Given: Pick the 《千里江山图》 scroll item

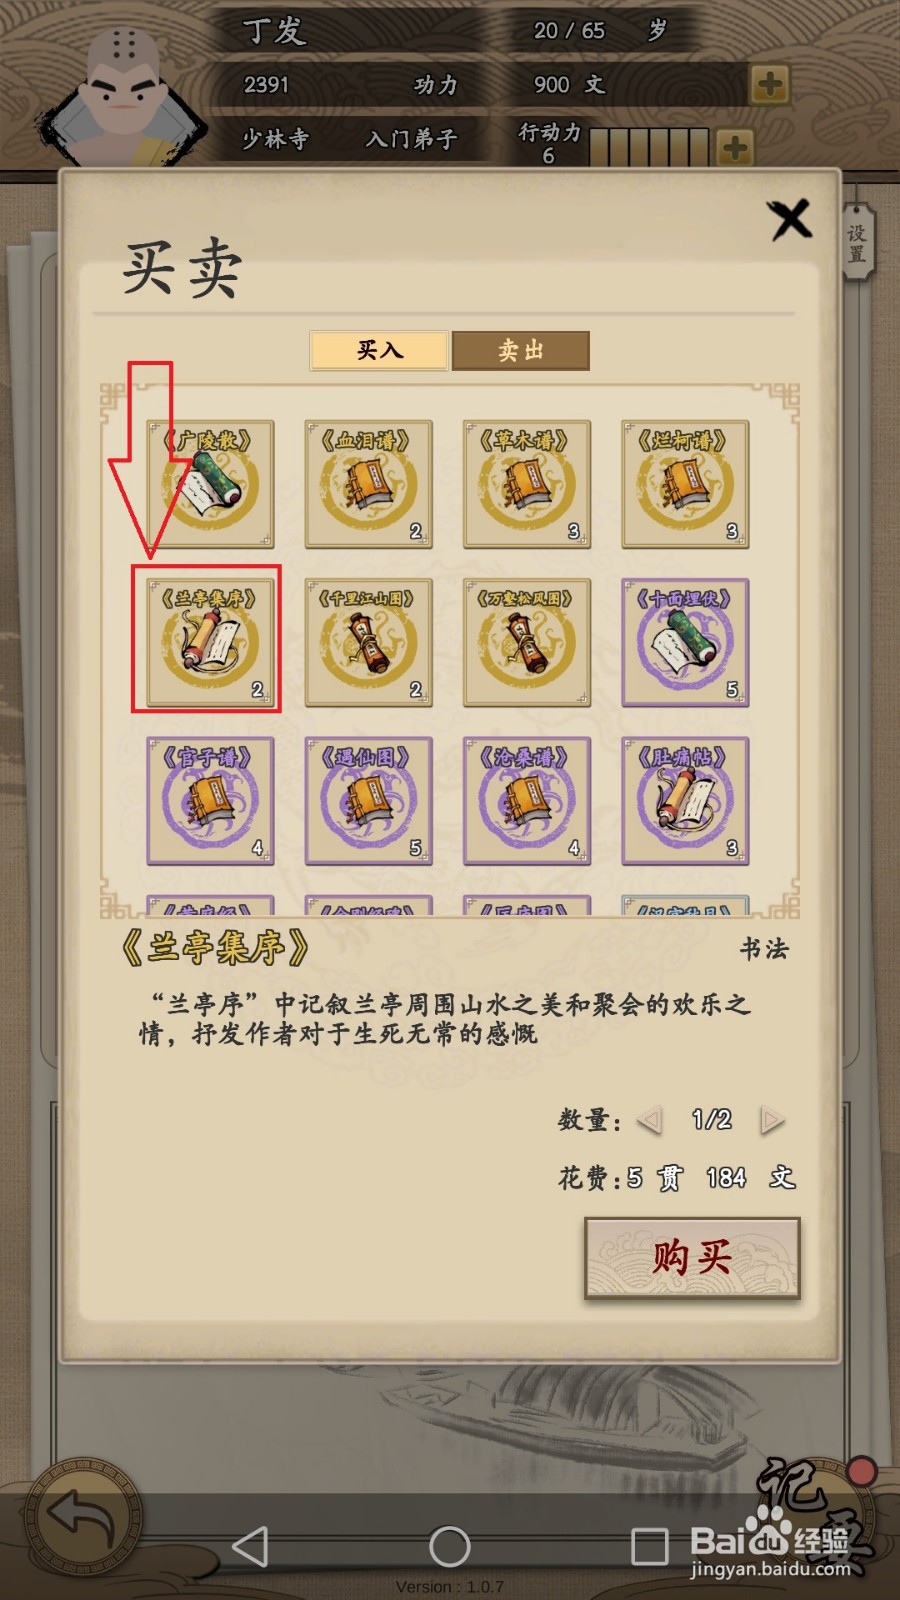Looking at the screenshot, I should [x=368, y=642].
